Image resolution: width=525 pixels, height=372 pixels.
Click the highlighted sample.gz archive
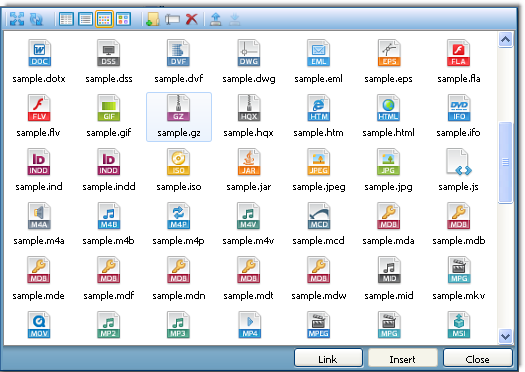[x=179, y=117]
